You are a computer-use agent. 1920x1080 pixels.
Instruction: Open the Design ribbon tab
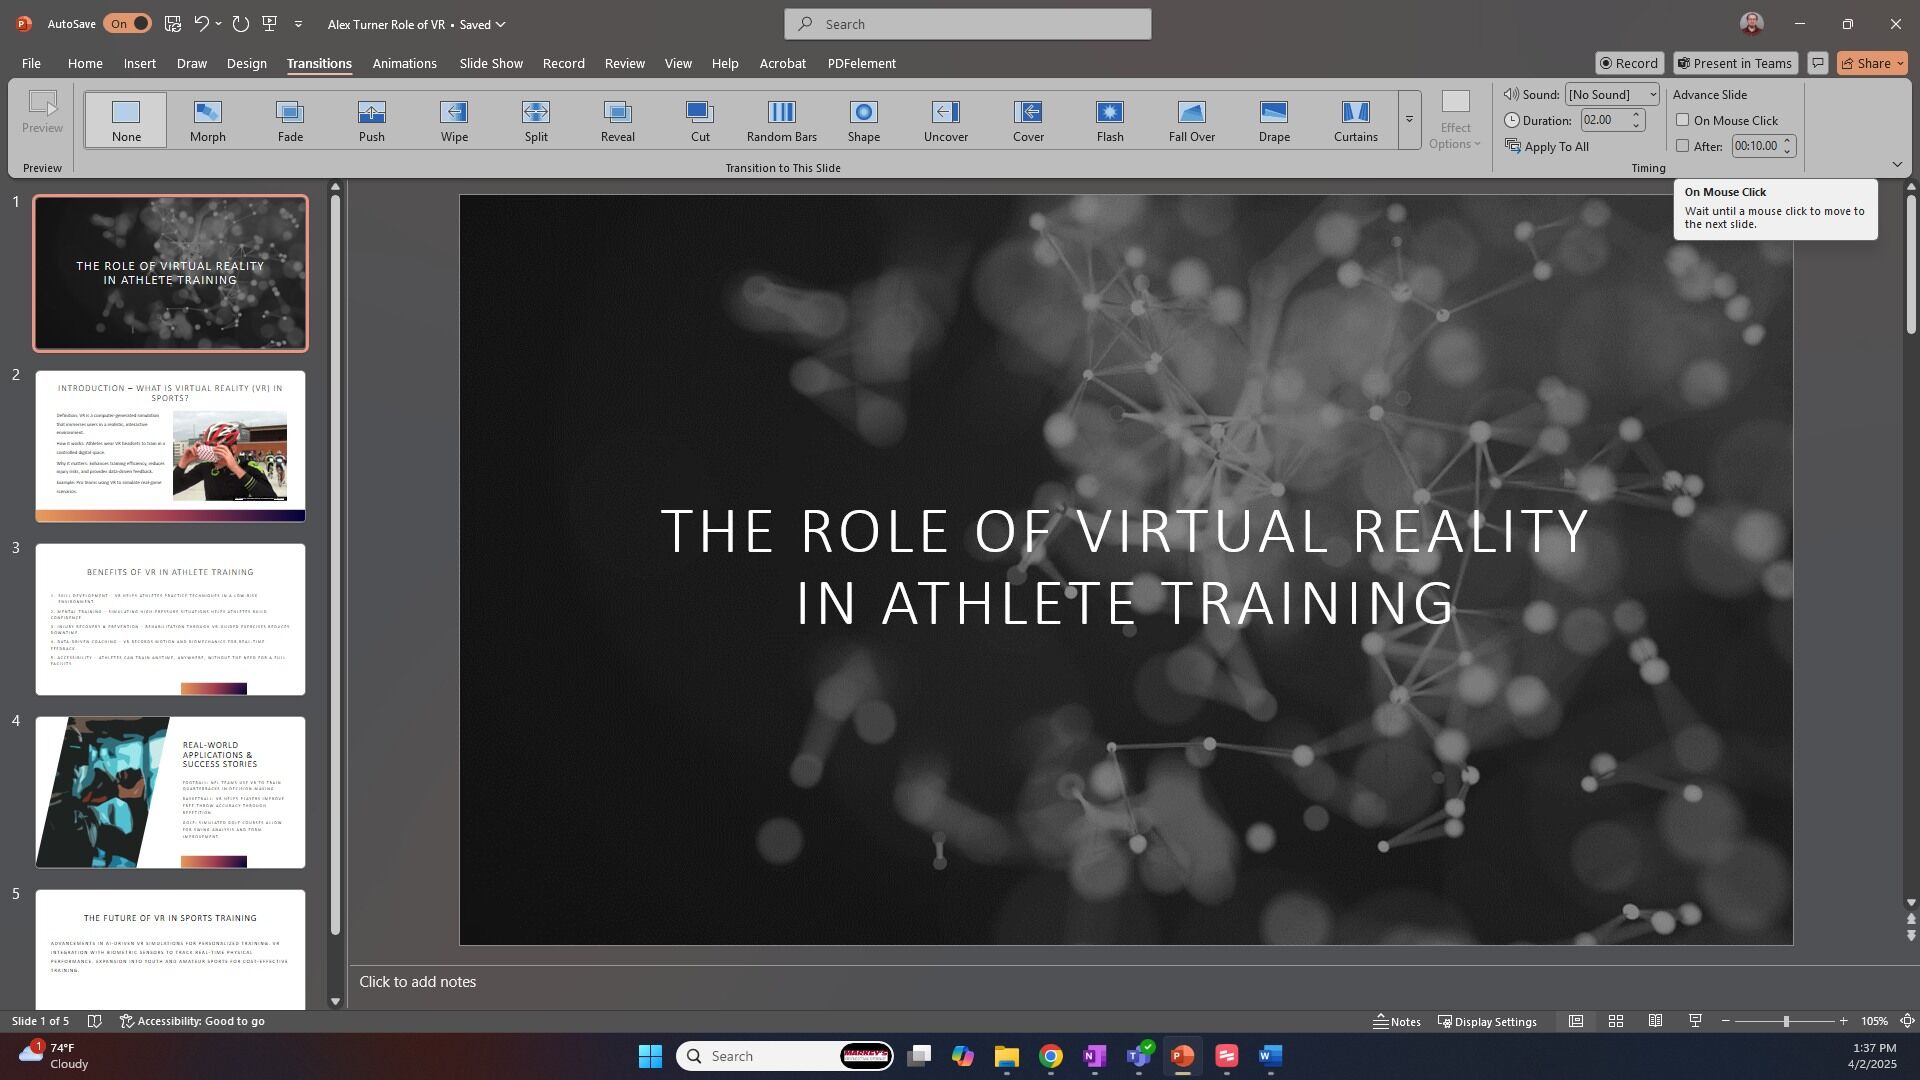click(x=246, y=63)
